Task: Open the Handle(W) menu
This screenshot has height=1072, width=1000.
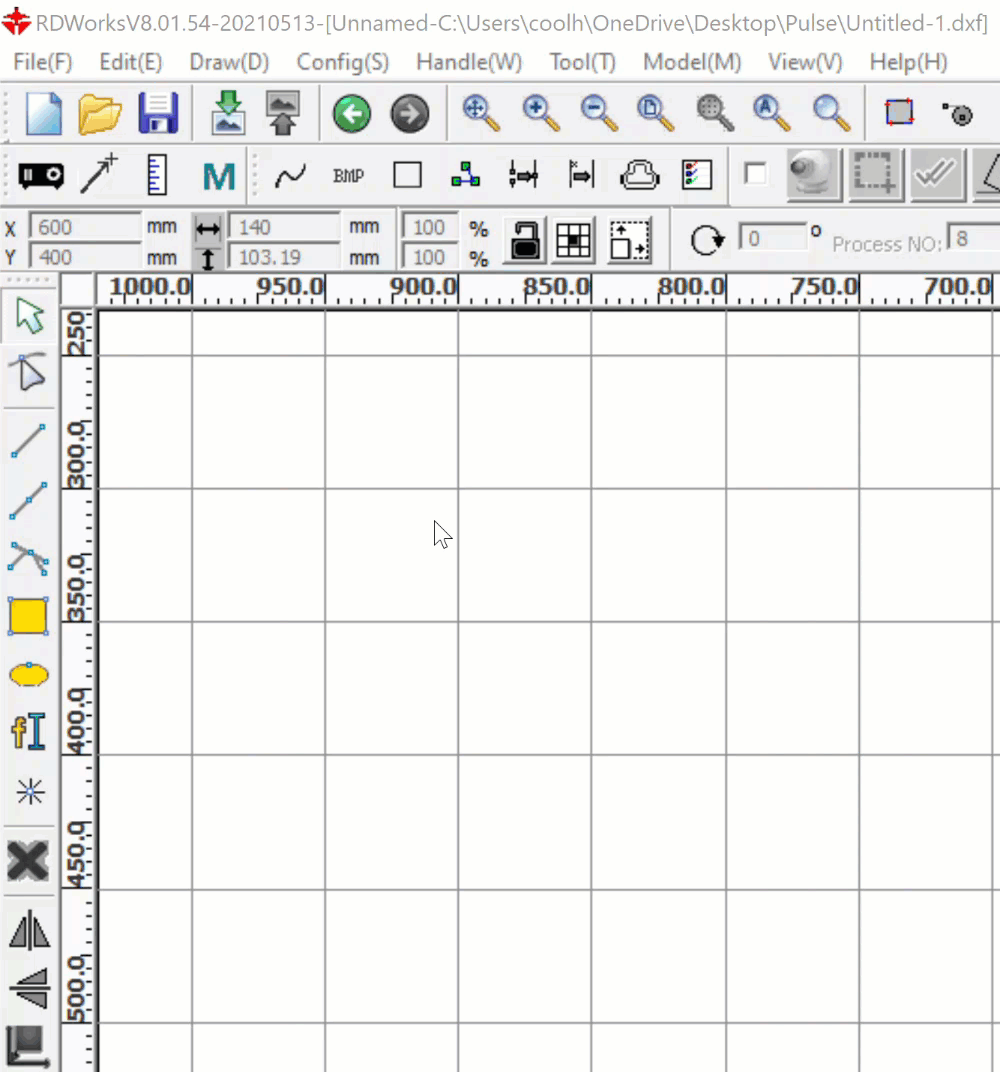Action: 469,62
